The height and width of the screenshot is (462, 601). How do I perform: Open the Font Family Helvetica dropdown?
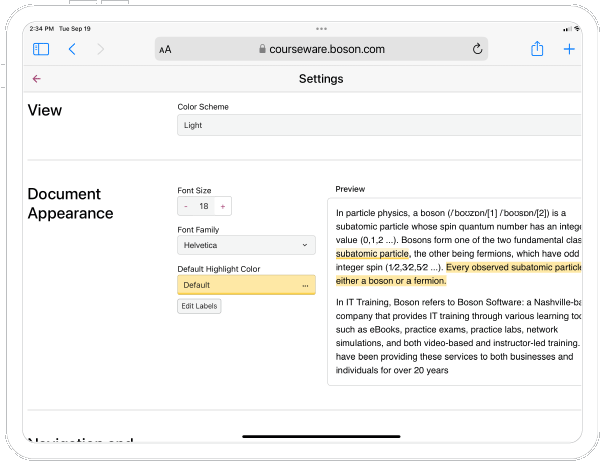246,244
